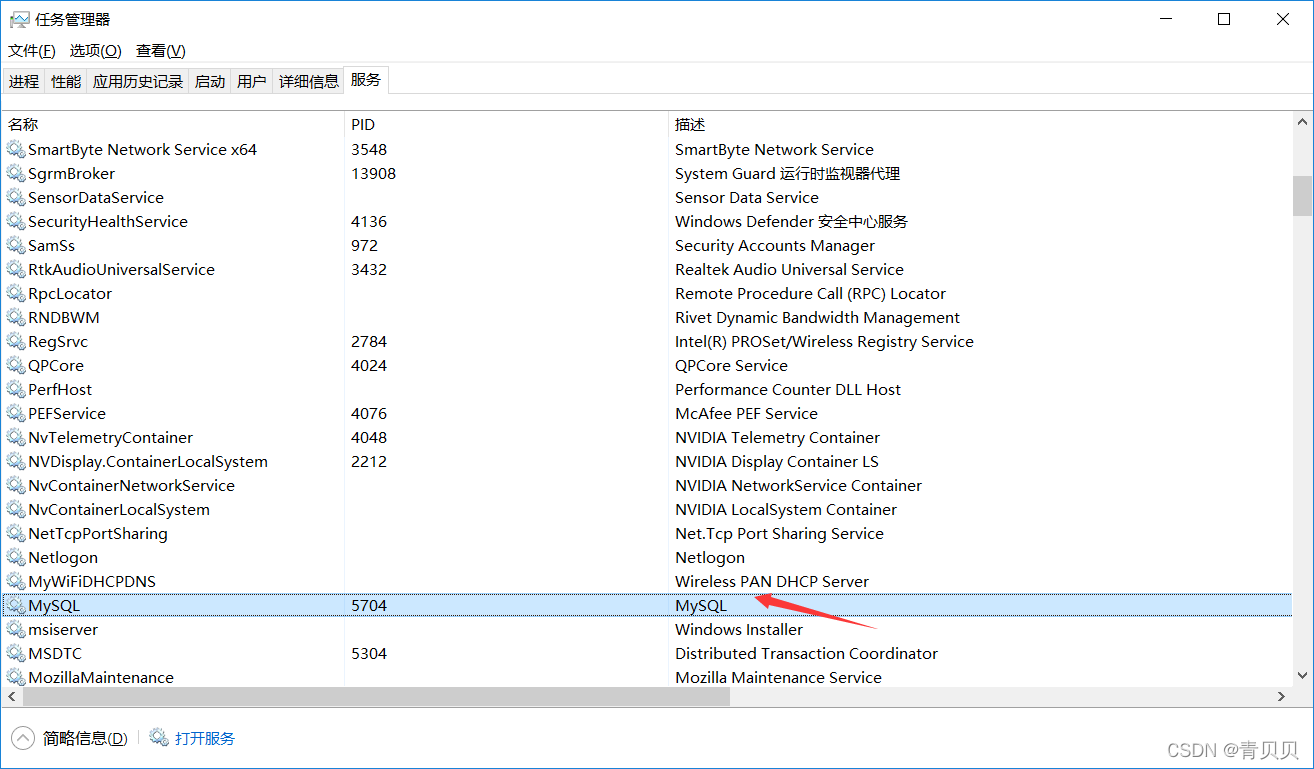Click the Netlogon service gear icon

[15, 558]
